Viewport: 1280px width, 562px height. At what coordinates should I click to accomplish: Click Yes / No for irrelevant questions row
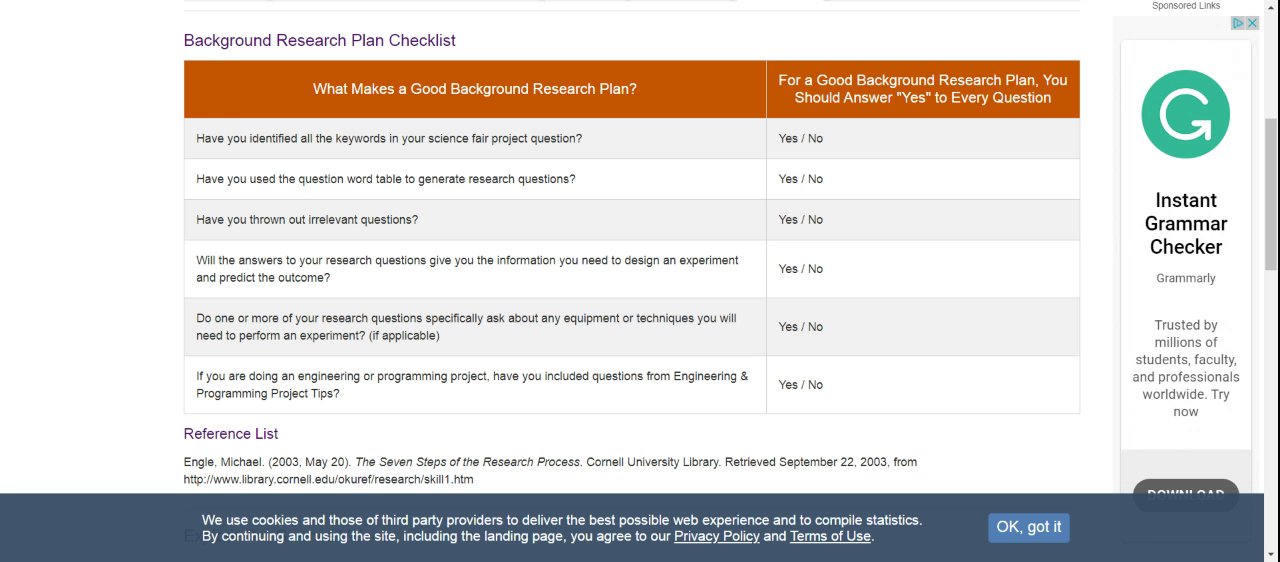point(801,219)
